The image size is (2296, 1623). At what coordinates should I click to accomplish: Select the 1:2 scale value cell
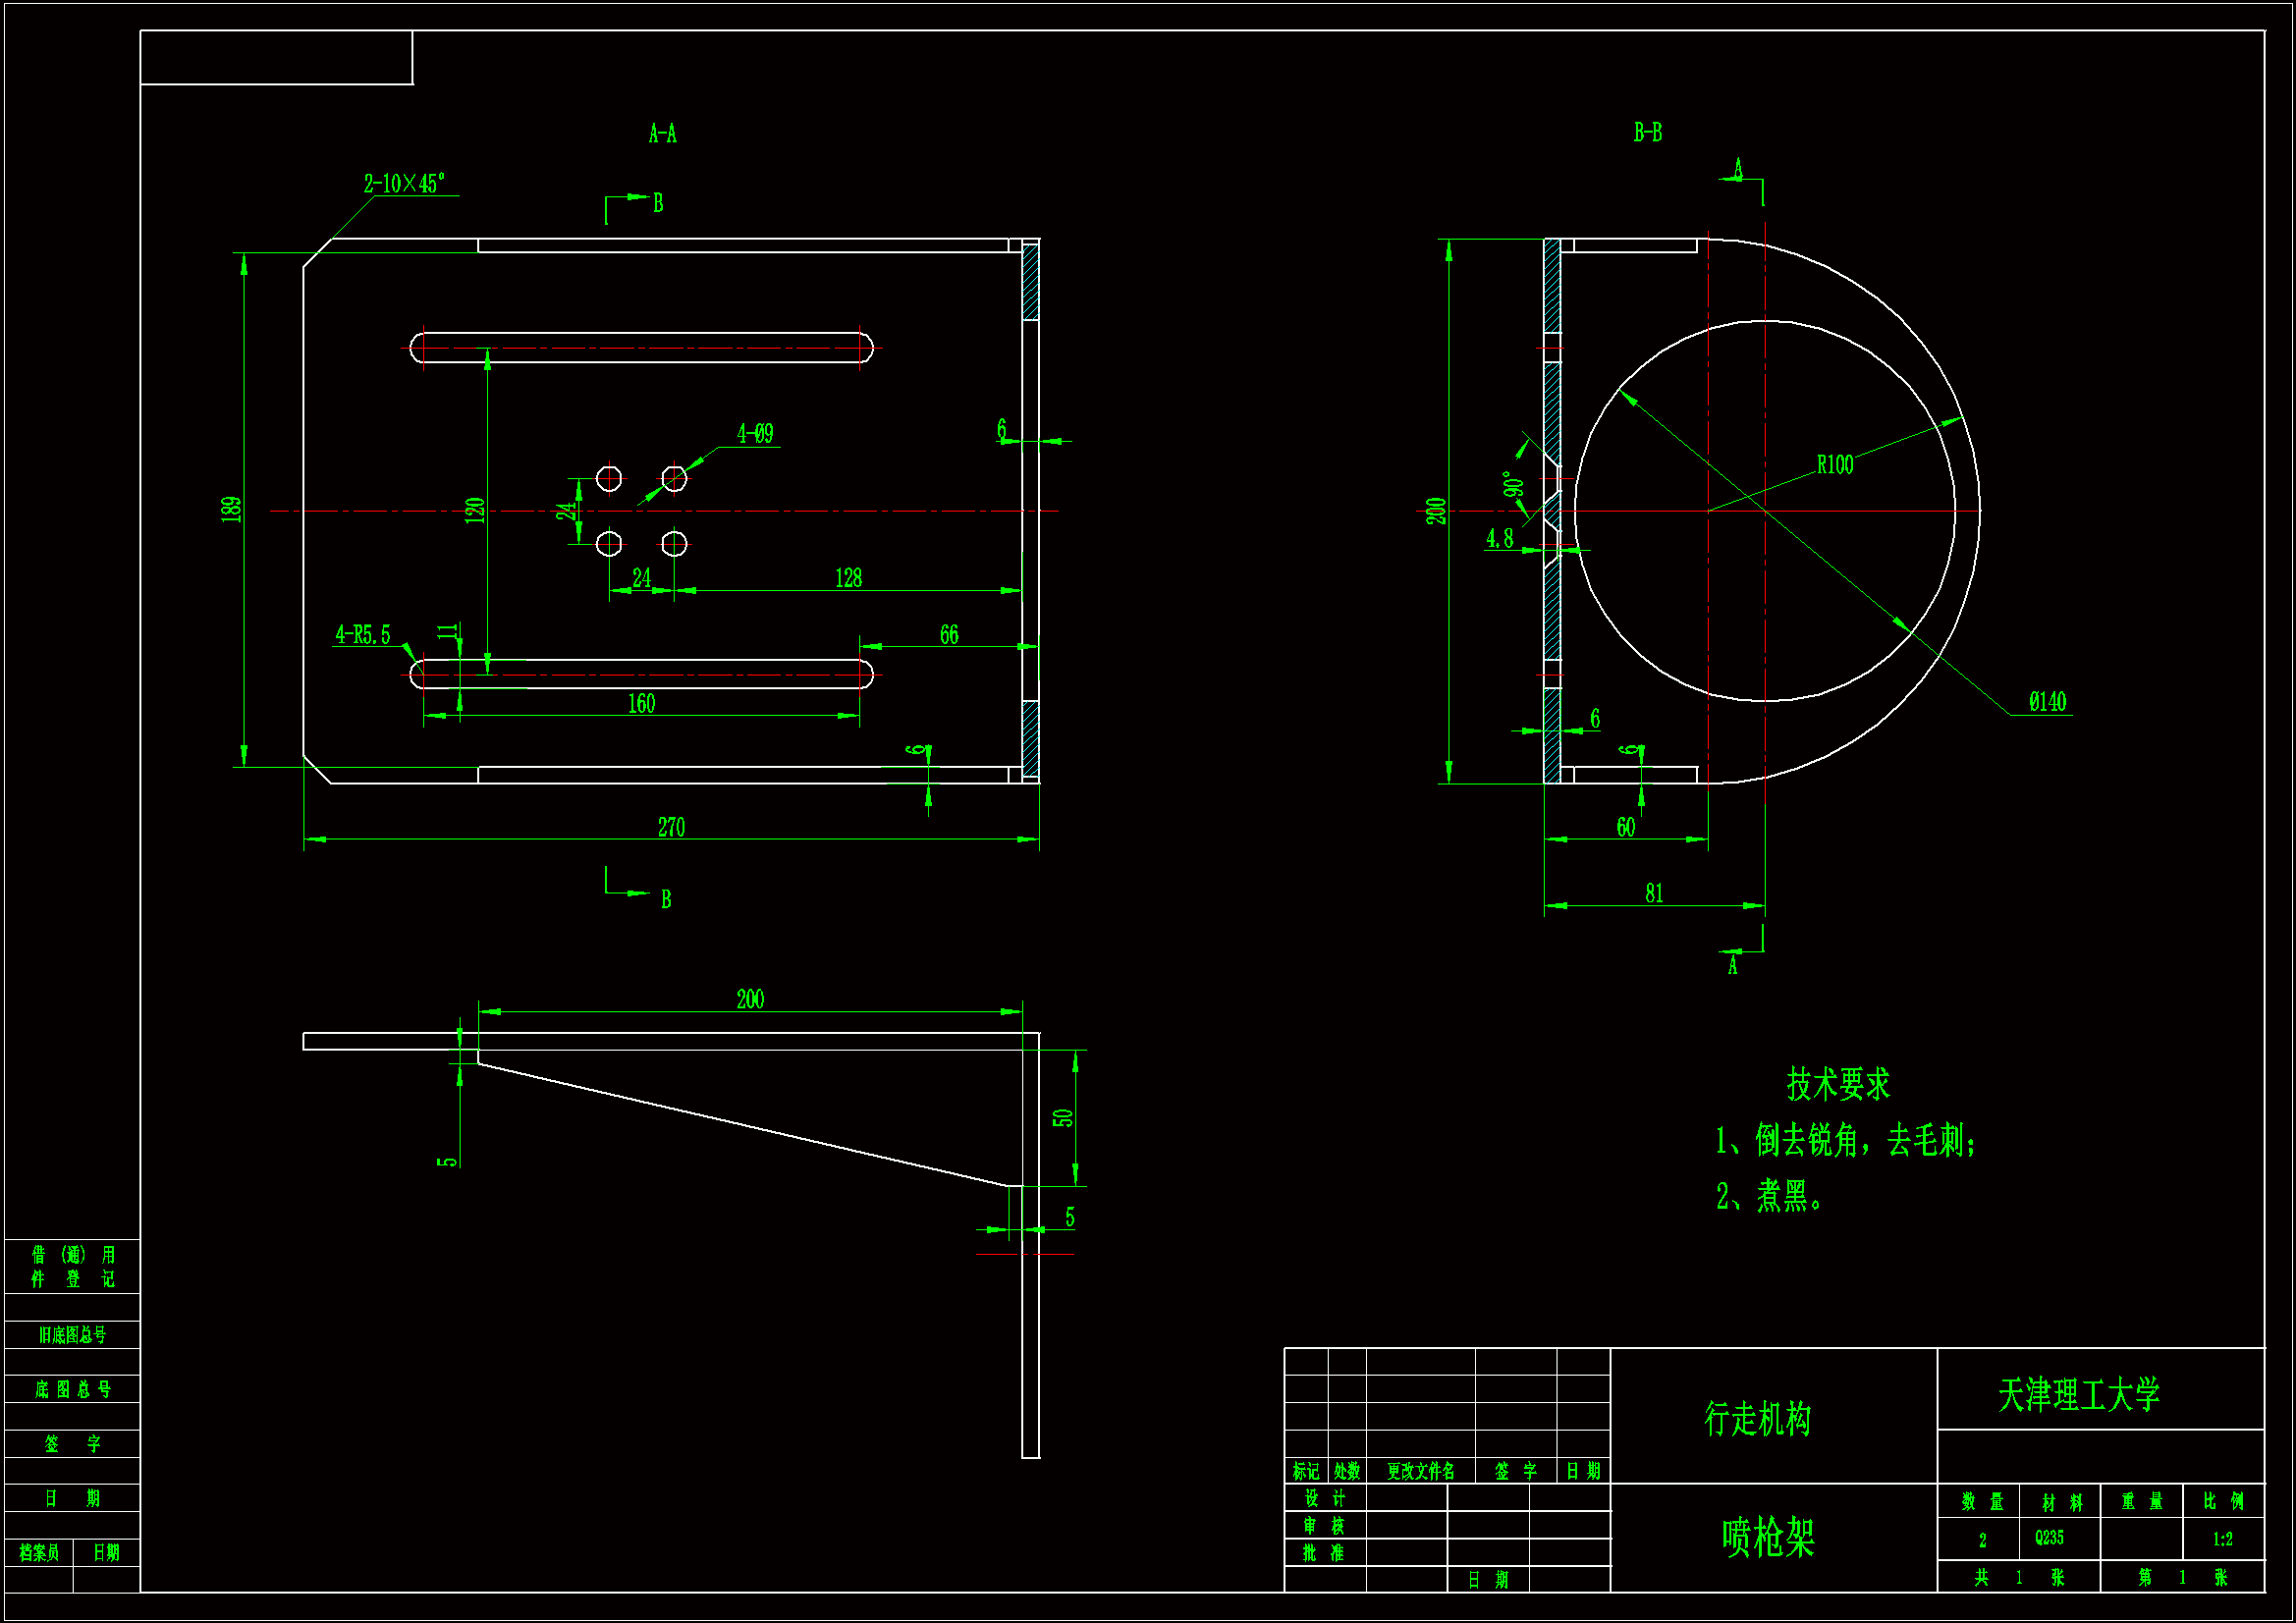2222,1539
